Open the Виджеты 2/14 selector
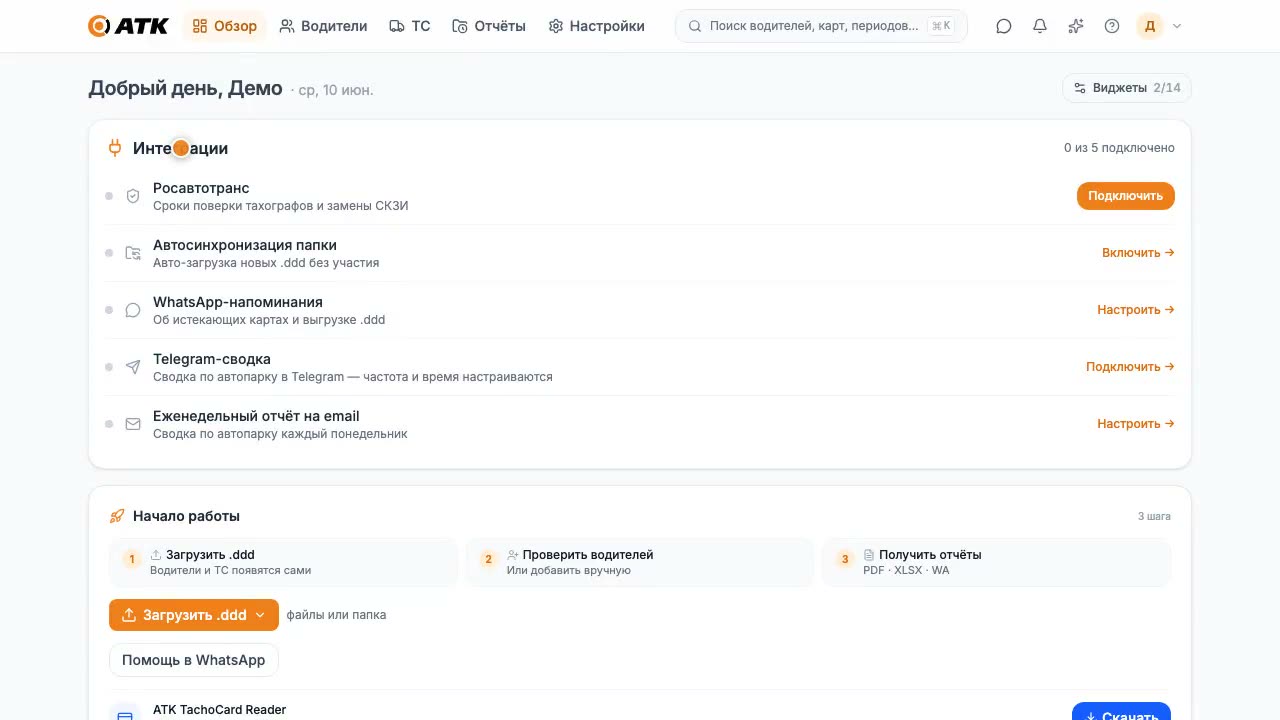The image size is (1280, 720). coord(1127,88)
